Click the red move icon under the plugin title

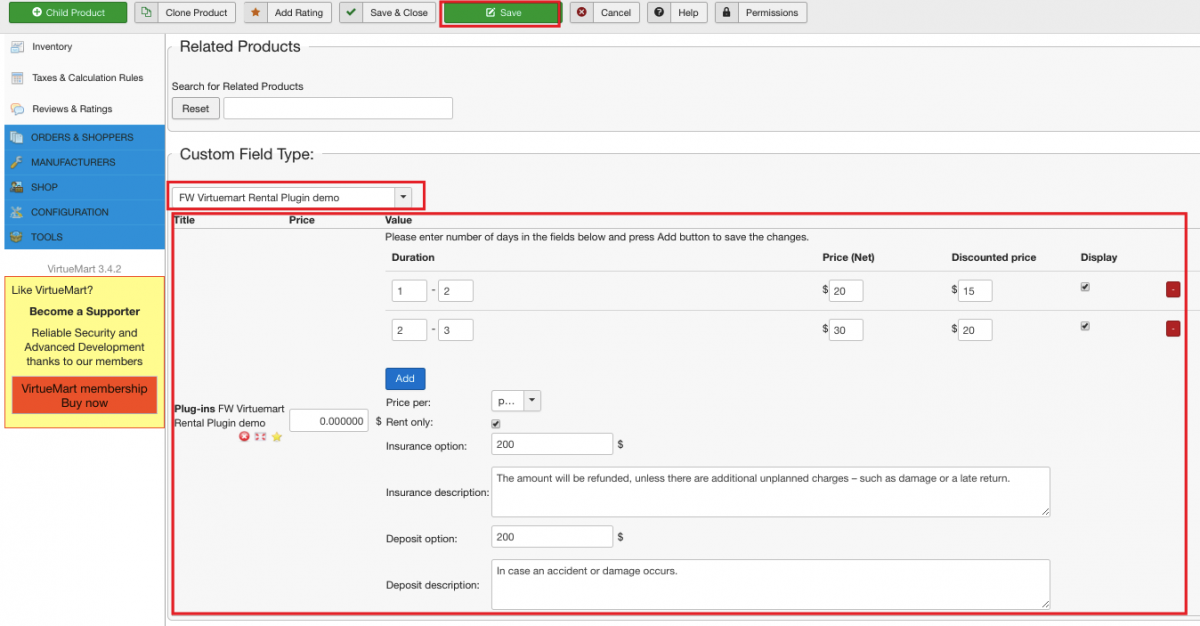260,437
